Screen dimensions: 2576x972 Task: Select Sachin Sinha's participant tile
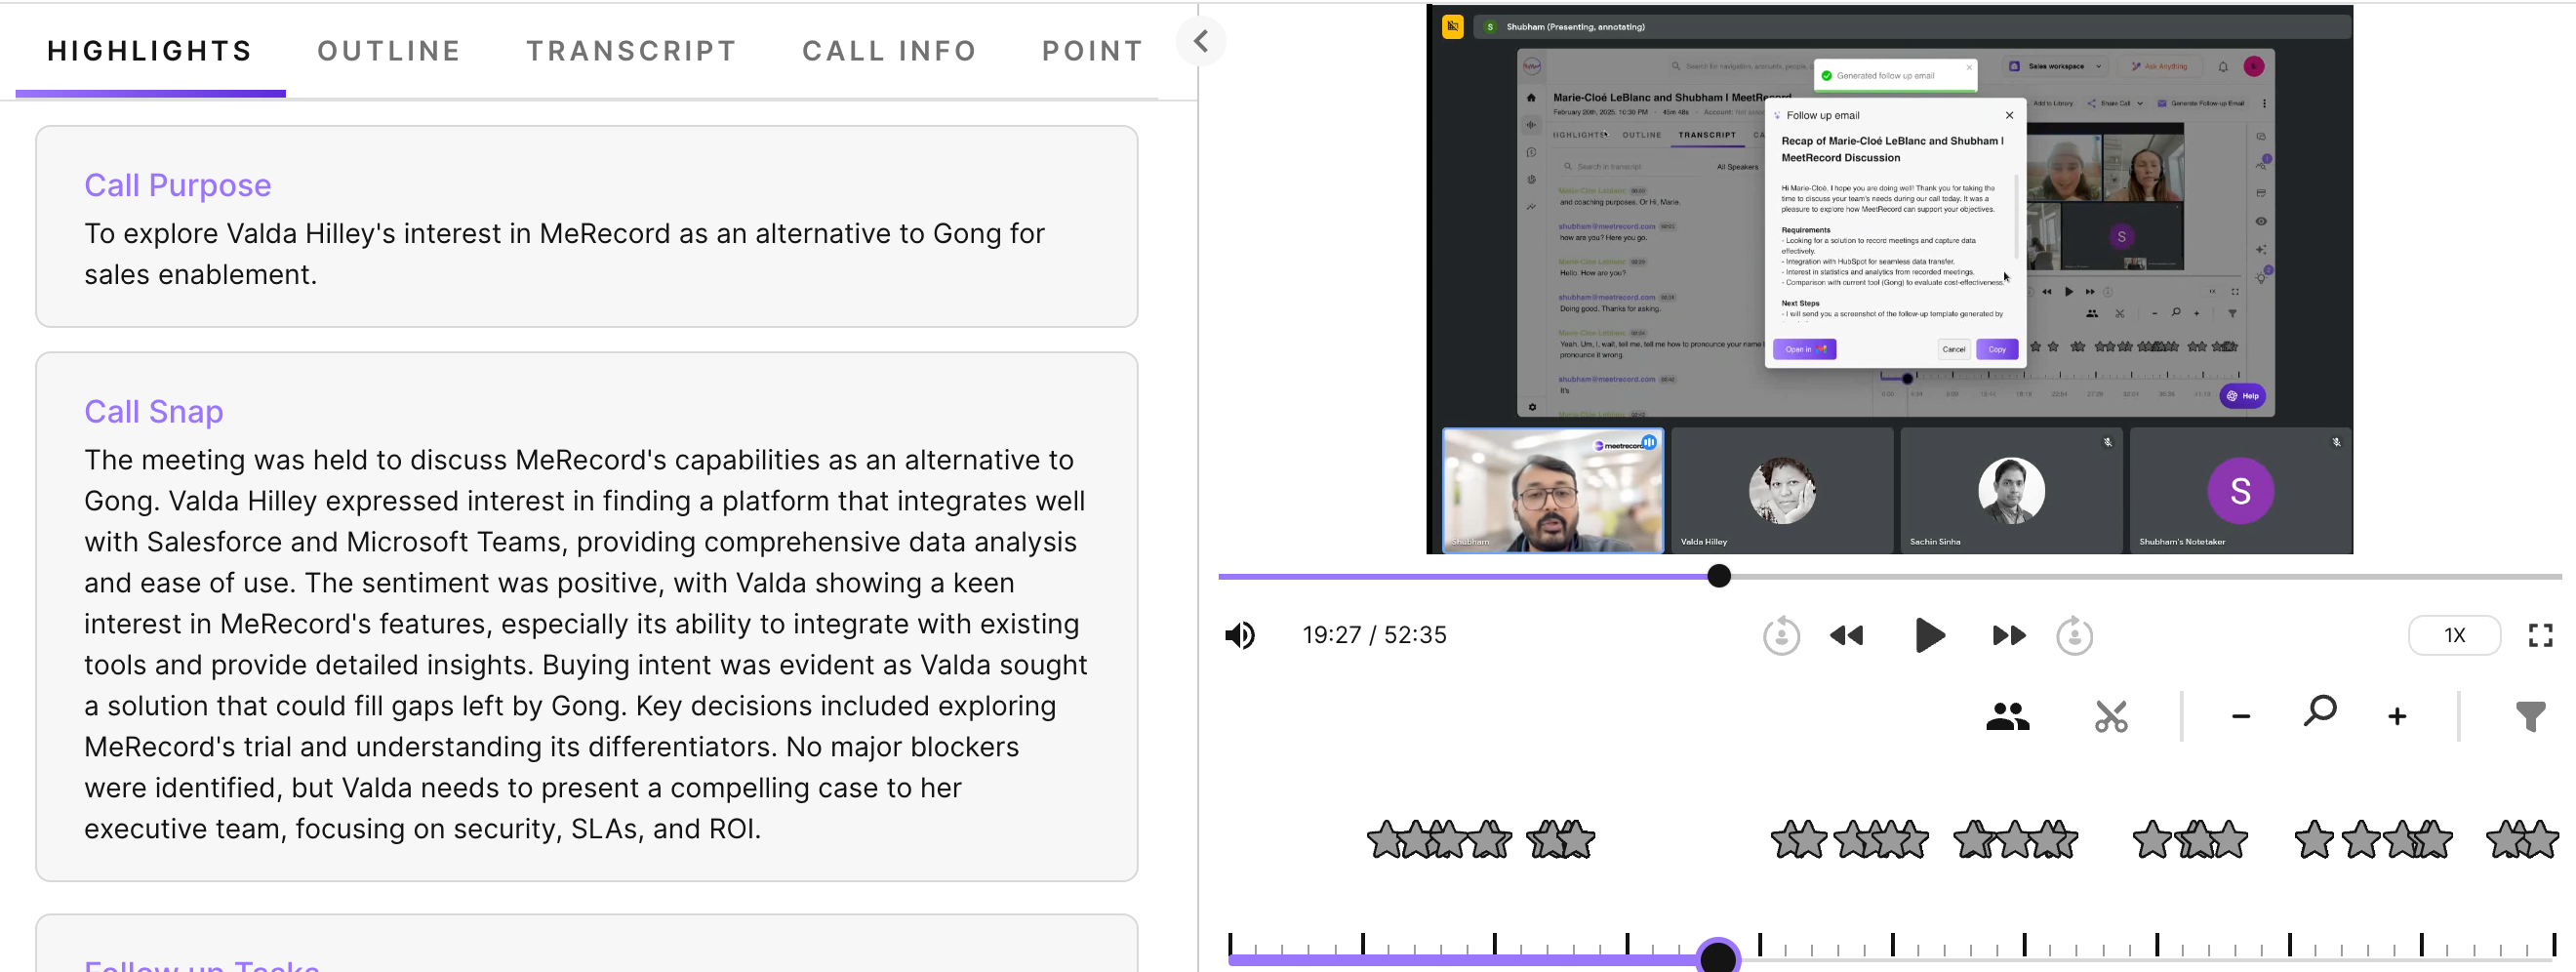pos(2011,491)
